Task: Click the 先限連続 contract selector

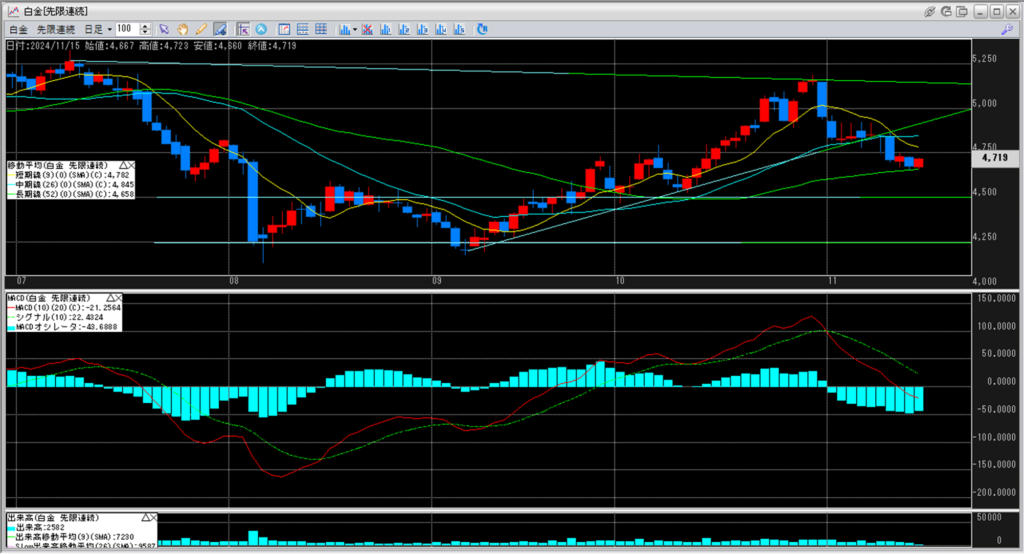Action: click(x=53, y=29)
